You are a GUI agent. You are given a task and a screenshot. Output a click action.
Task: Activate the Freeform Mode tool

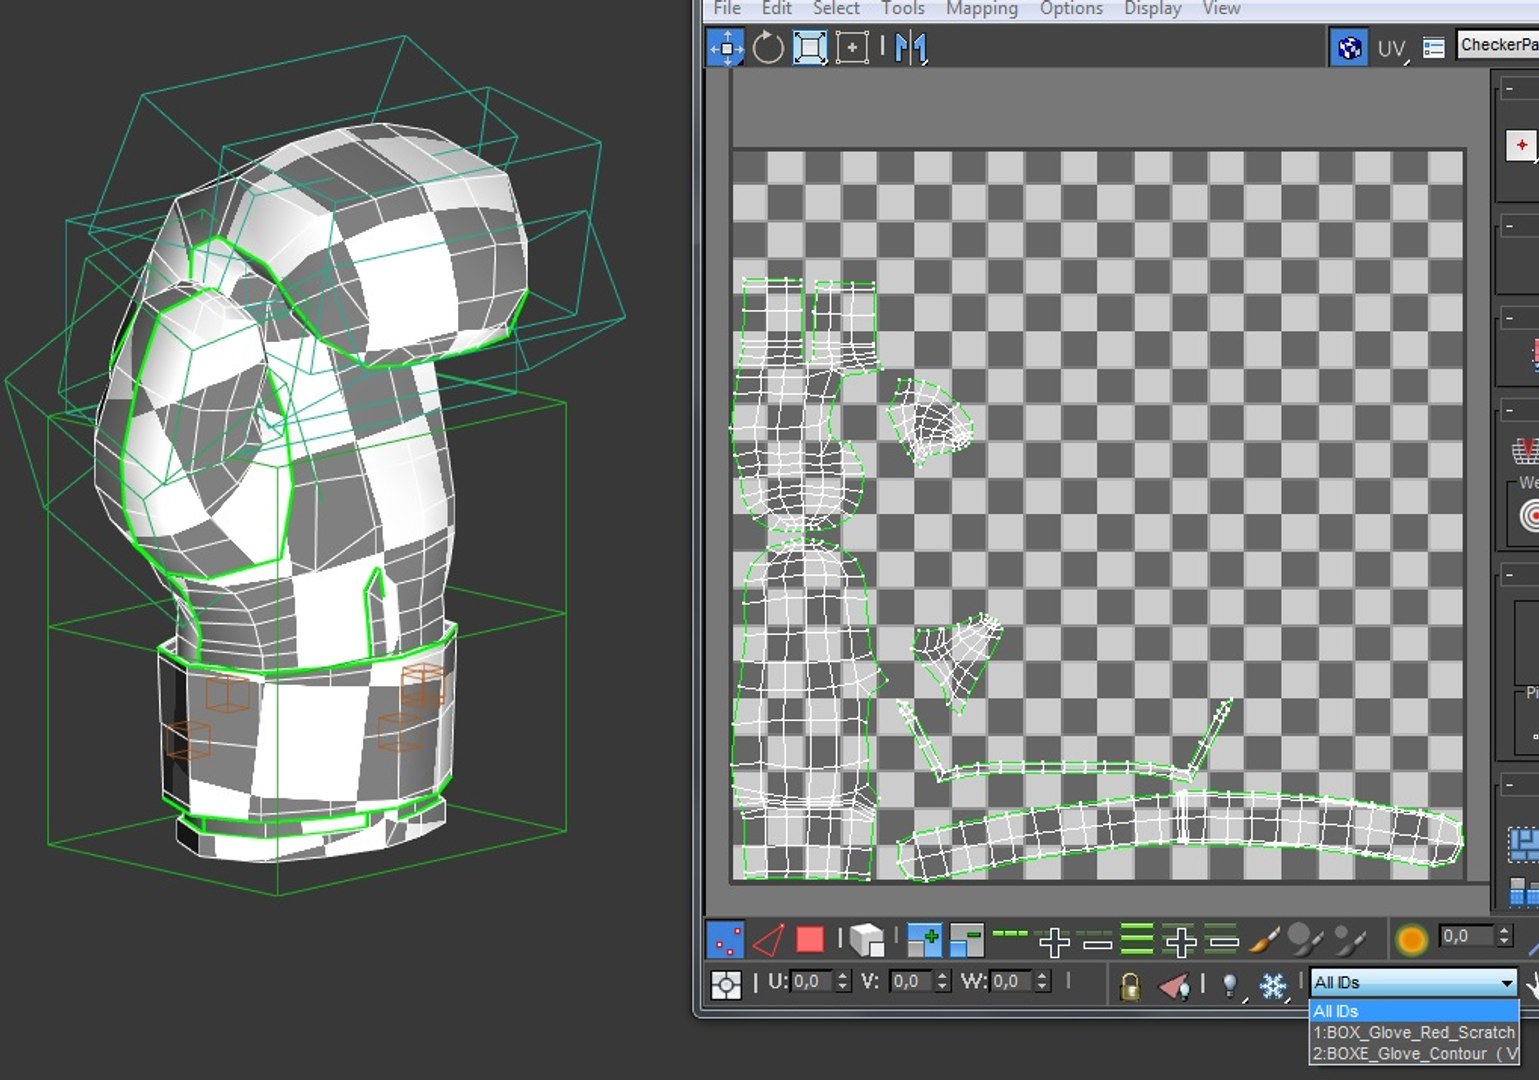[851, 47]
